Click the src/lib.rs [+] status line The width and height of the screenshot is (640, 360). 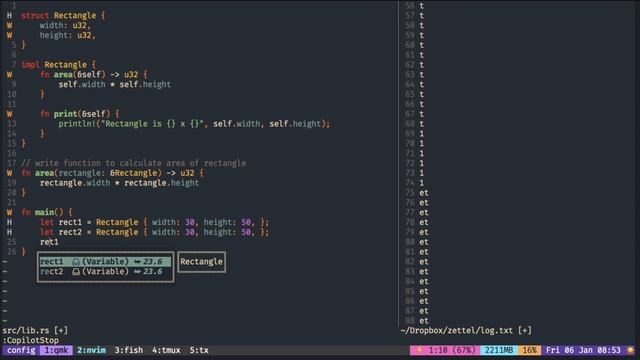click(x=36, y=330)
